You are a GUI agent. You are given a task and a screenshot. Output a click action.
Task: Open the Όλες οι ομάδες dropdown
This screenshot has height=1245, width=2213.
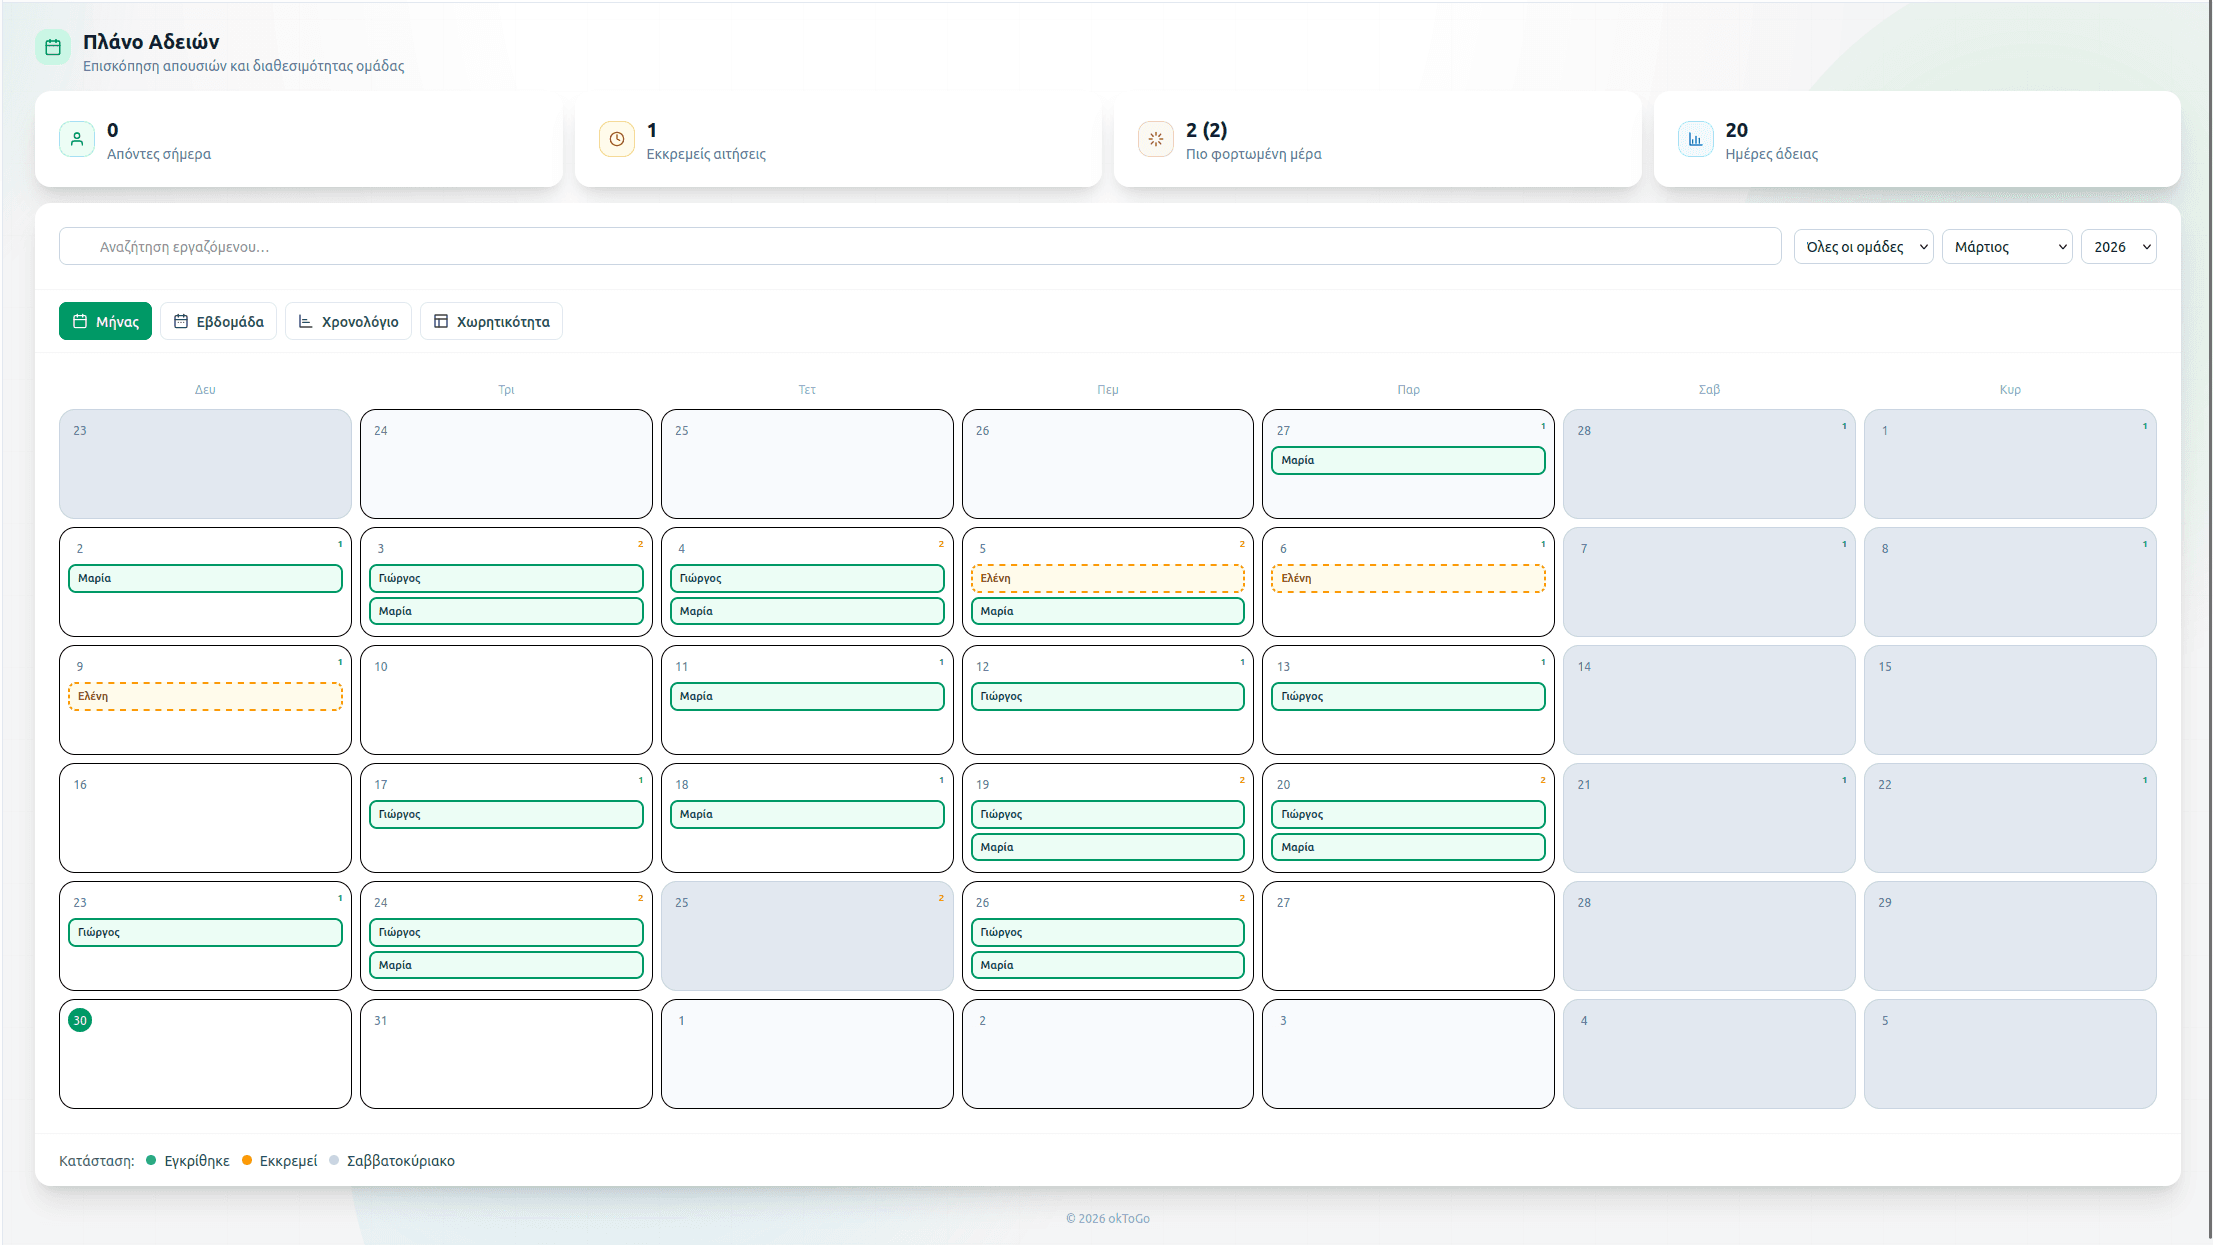pyautogui.click(x=1862, y=246)
